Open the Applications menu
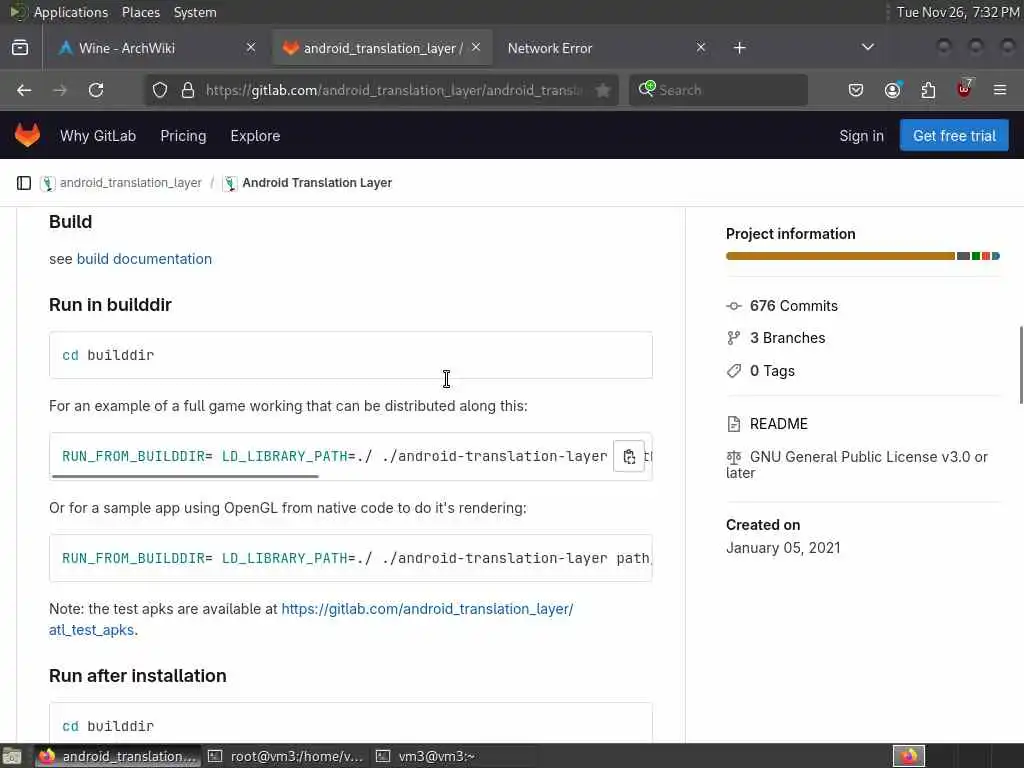 [x=71, y=12]
